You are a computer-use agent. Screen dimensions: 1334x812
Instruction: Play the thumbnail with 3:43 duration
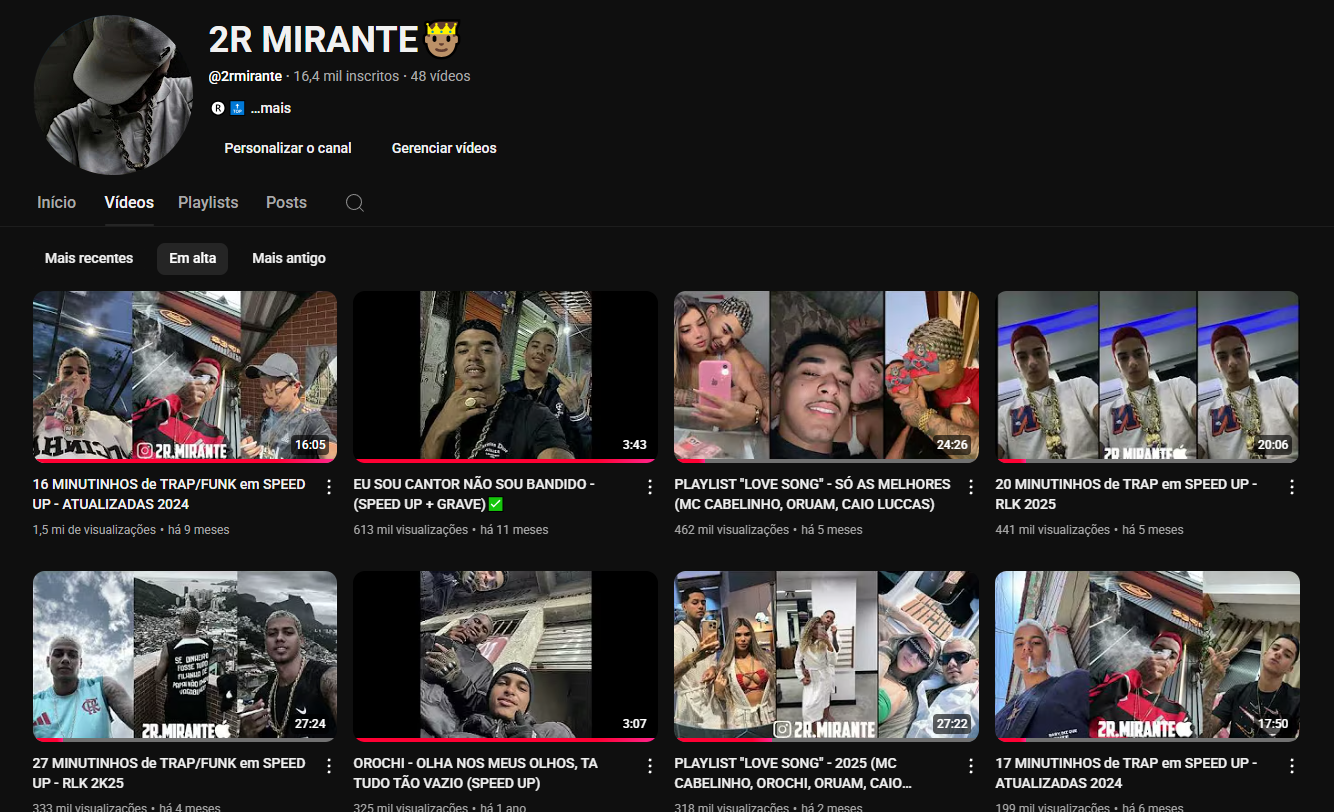pos(505,377)
